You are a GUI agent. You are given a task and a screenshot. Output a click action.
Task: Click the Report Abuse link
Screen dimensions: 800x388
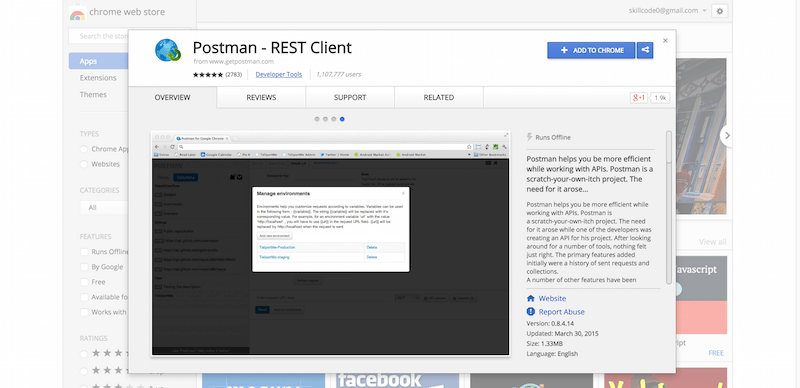pyautogui.click(x=562, y=311)
